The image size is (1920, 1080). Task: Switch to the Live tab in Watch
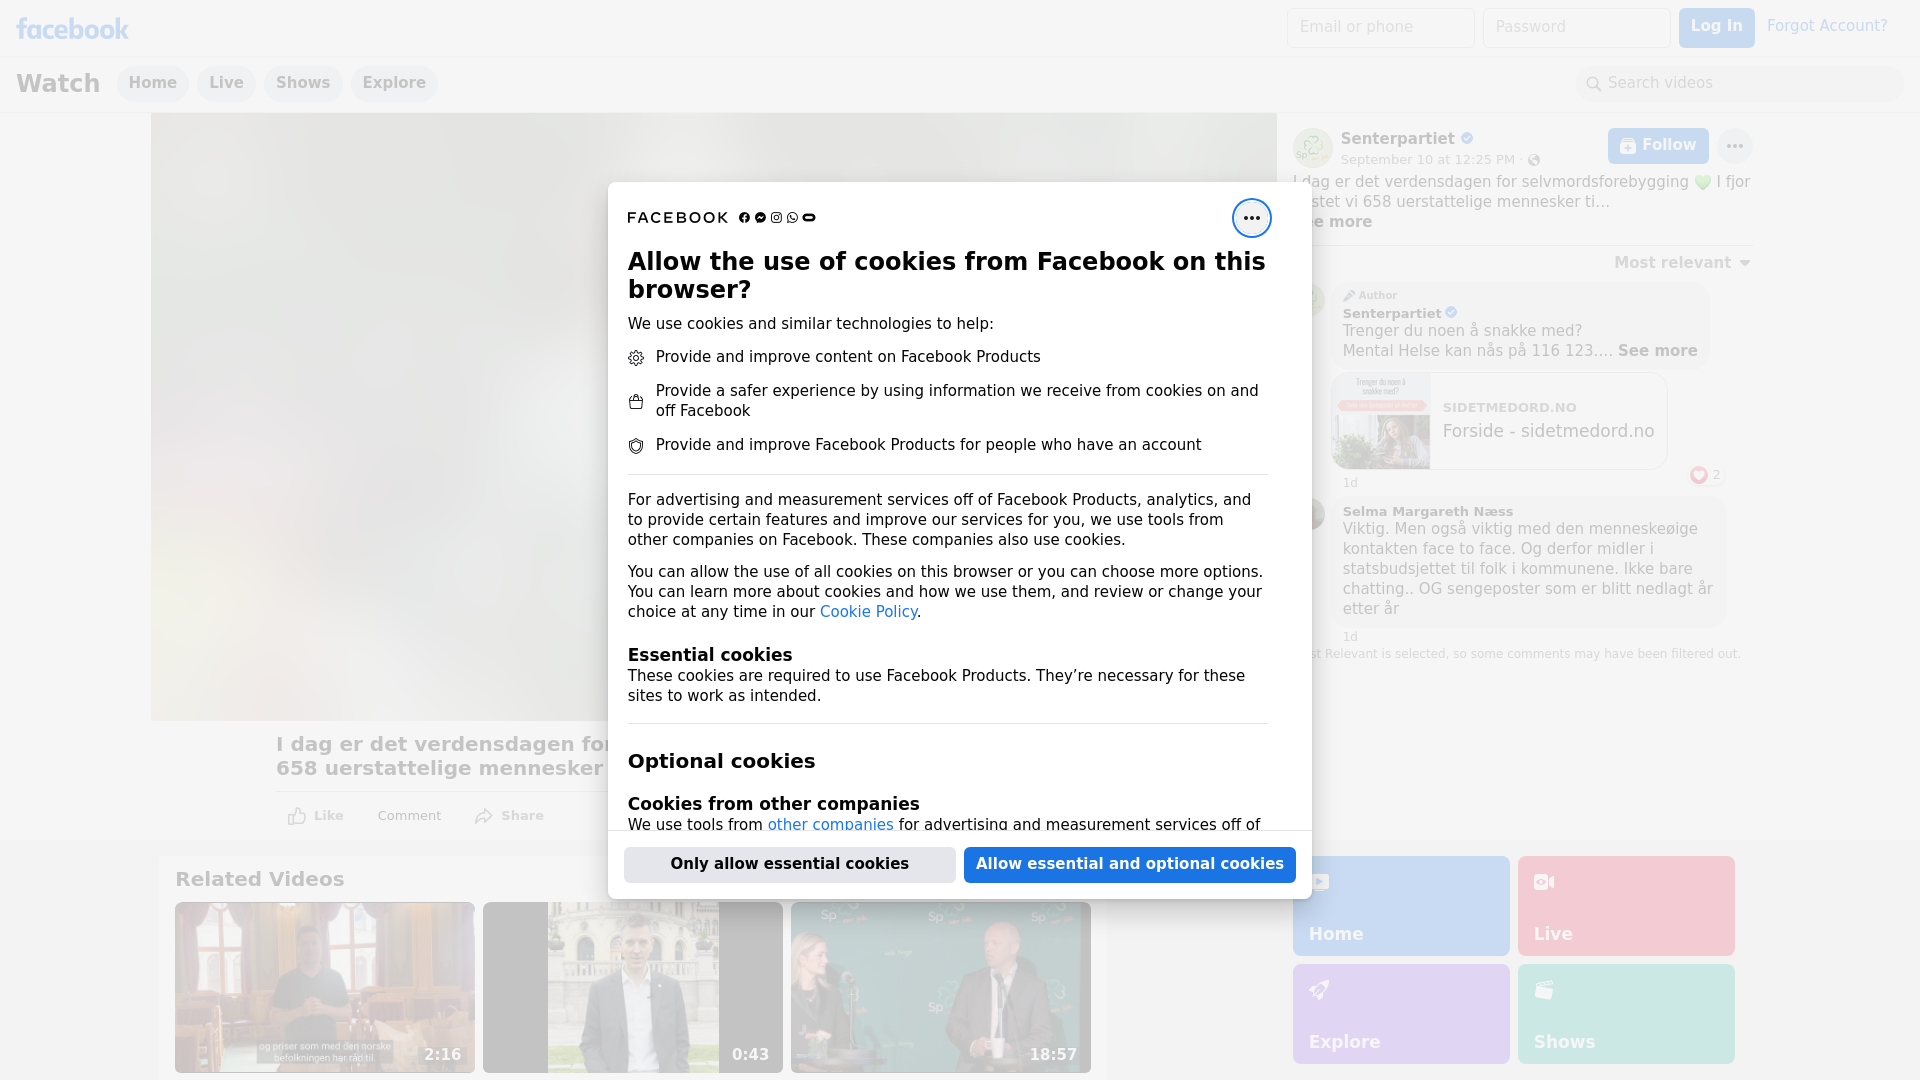coord(226,83)
